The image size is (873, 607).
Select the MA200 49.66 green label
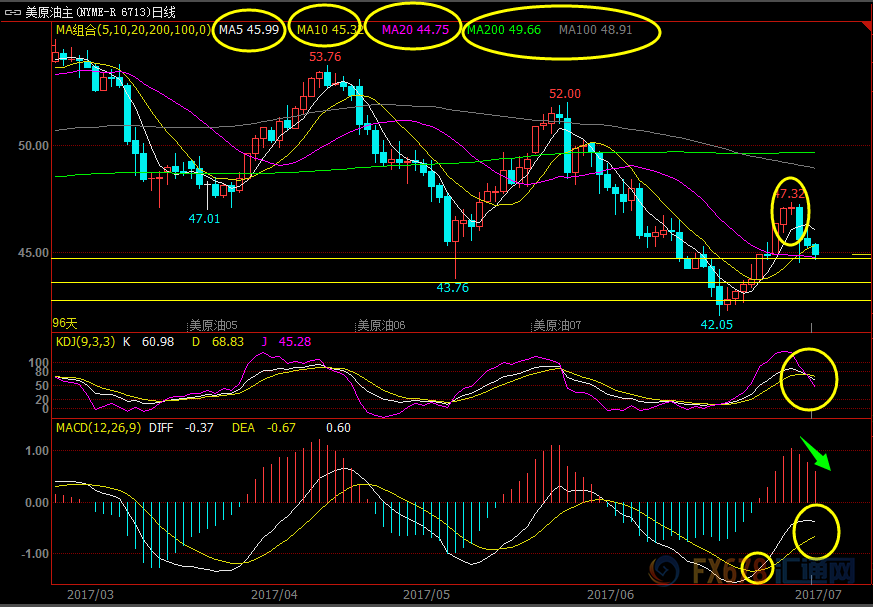[504, 30]
